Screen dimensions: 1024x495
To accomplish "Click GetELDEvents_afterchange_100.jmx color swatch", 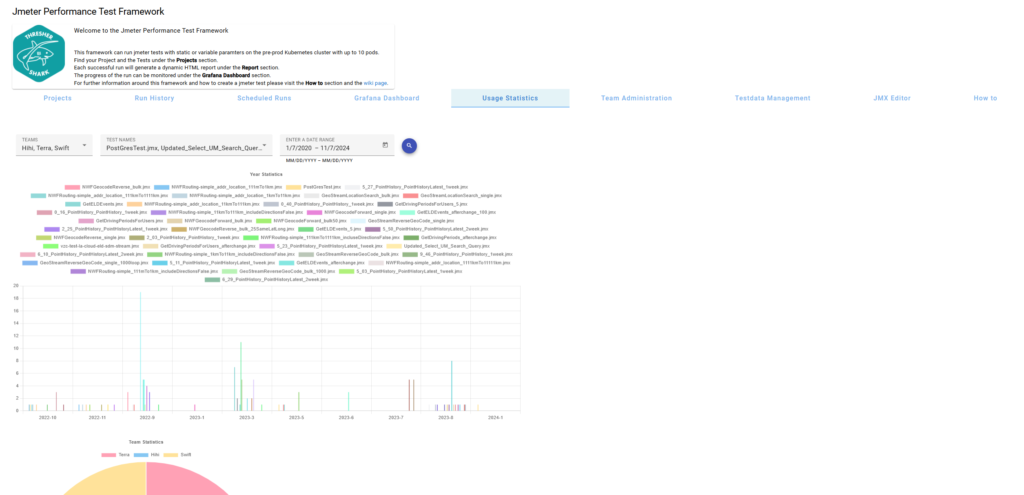I will click(x=407, y=212).
